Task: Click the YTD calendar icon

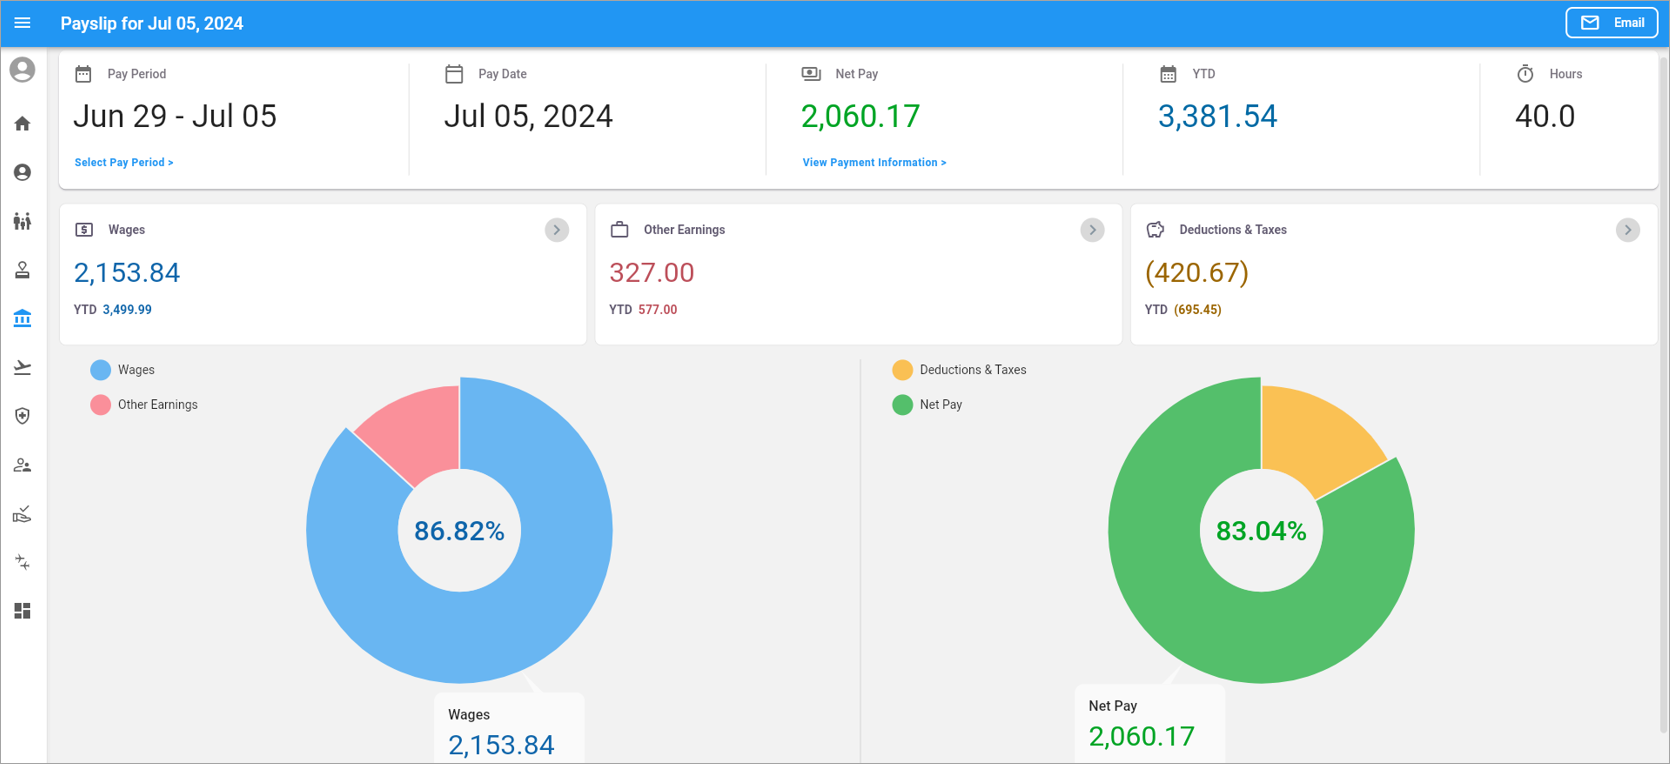Action: coord(1168,74)
